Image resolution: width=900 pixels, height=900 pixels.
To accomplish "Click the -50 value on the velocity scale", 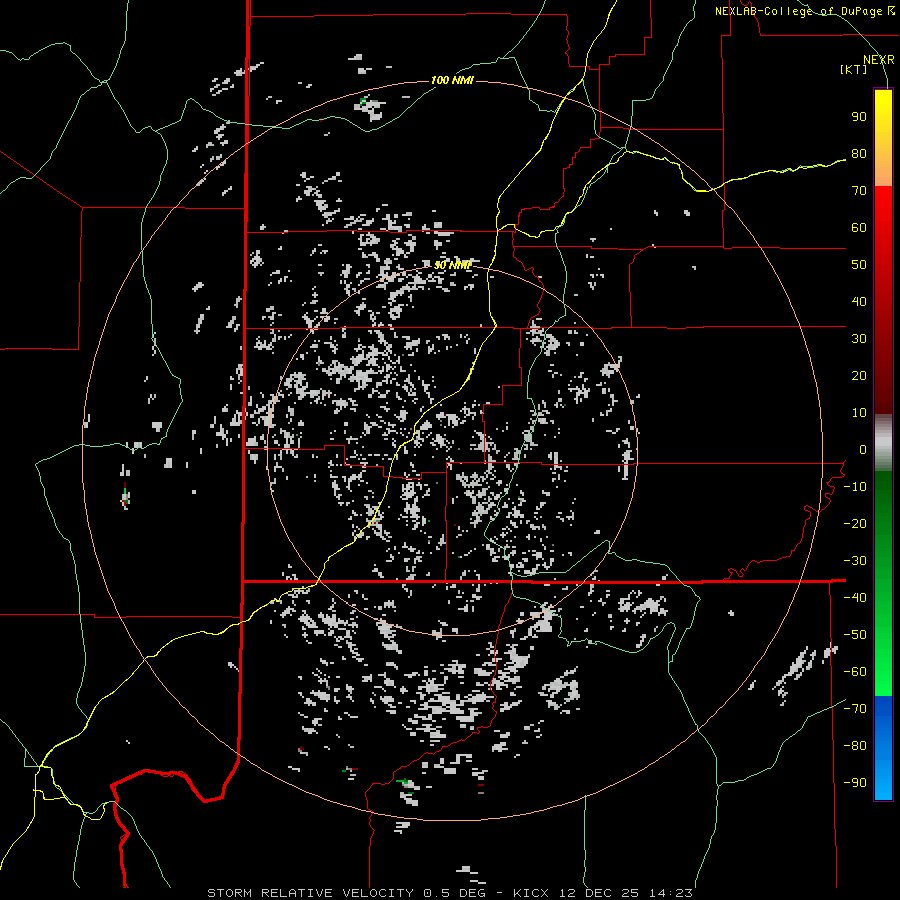I will (x=855, y=635).
